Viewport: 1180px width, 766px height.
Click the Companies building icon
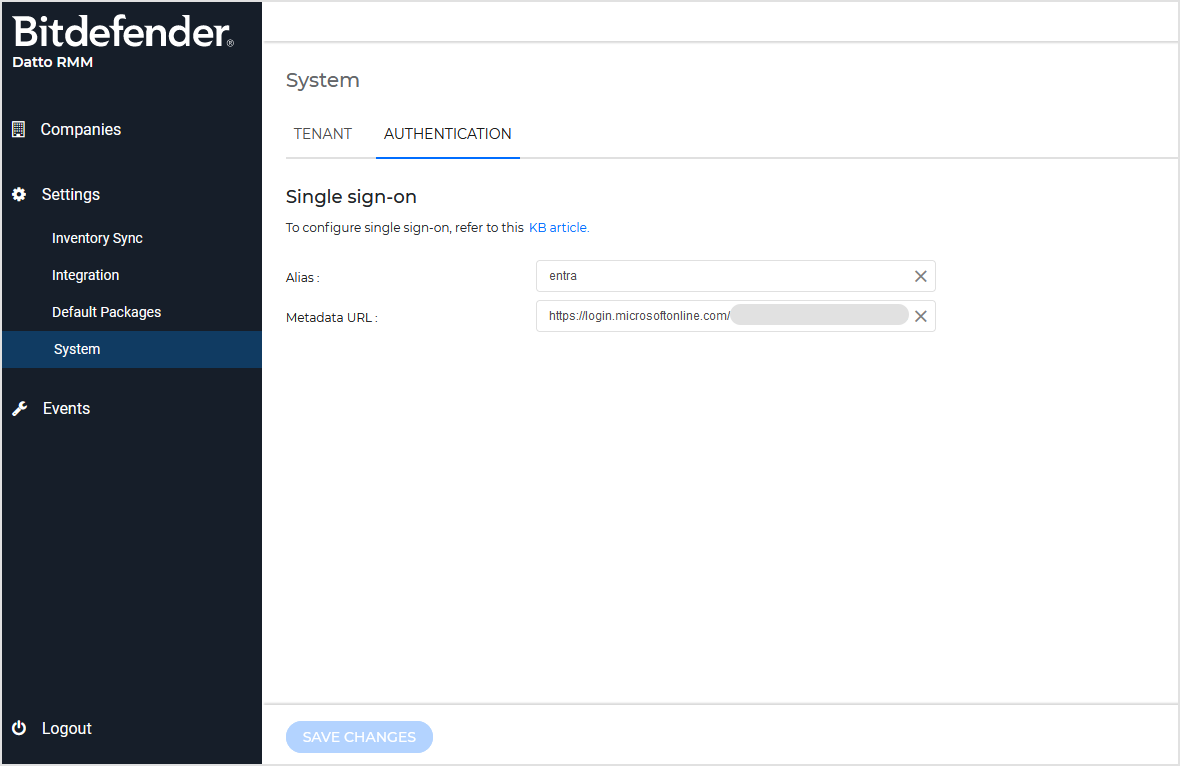pos(18,129)
